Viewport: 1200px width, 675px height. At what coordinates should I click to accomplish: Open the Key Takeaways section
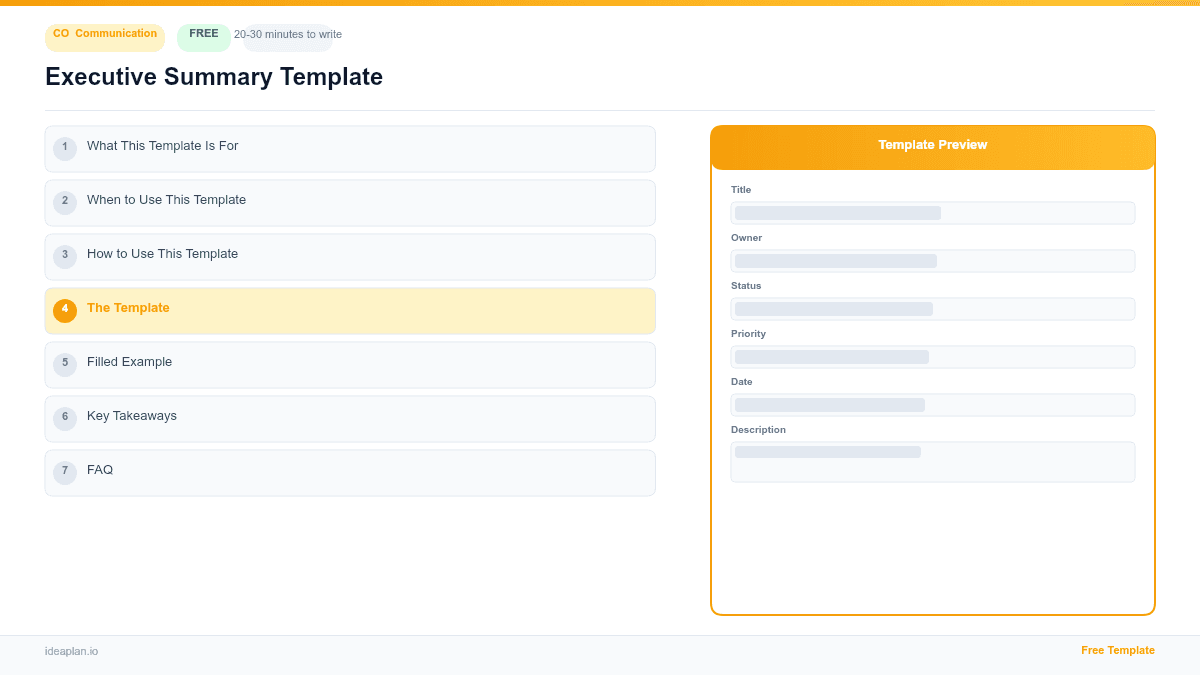[350, 417]
